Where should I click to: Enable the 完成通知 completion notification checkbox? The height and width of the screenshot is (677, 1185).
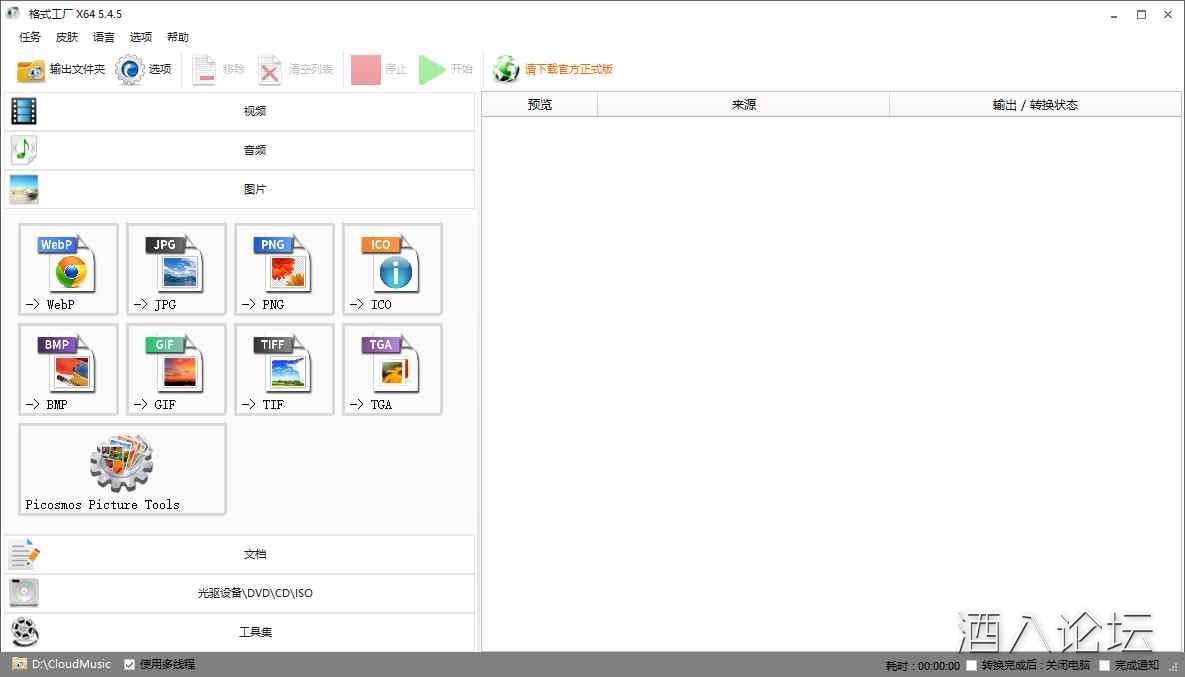[x=1103, y=664]
